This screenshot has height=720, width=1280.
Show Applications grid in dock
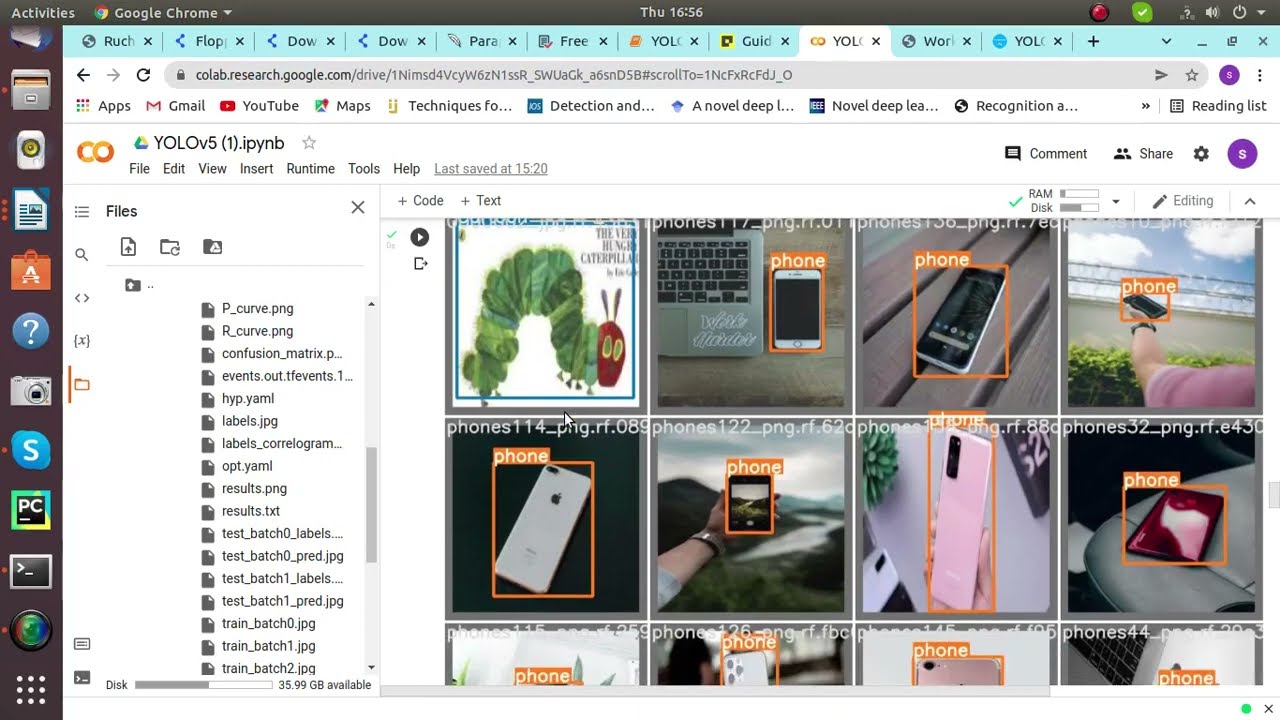pos(31,690)
